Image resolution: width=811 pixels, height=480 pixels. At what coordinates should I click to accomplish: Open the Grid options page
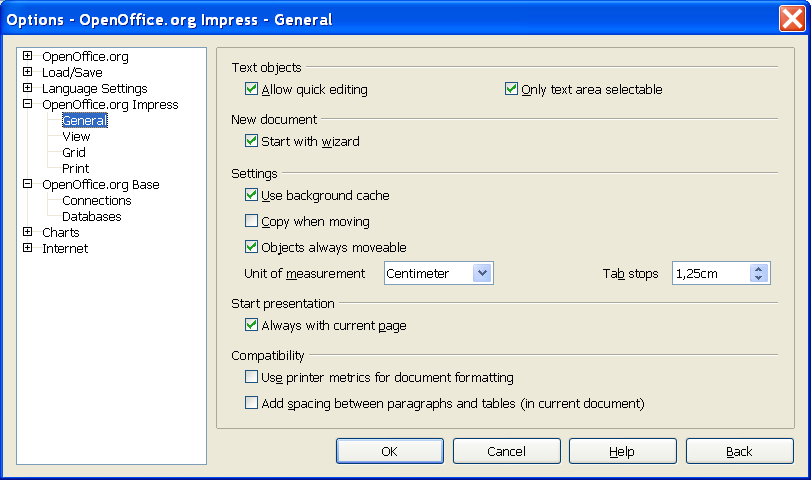click(74, 153)
